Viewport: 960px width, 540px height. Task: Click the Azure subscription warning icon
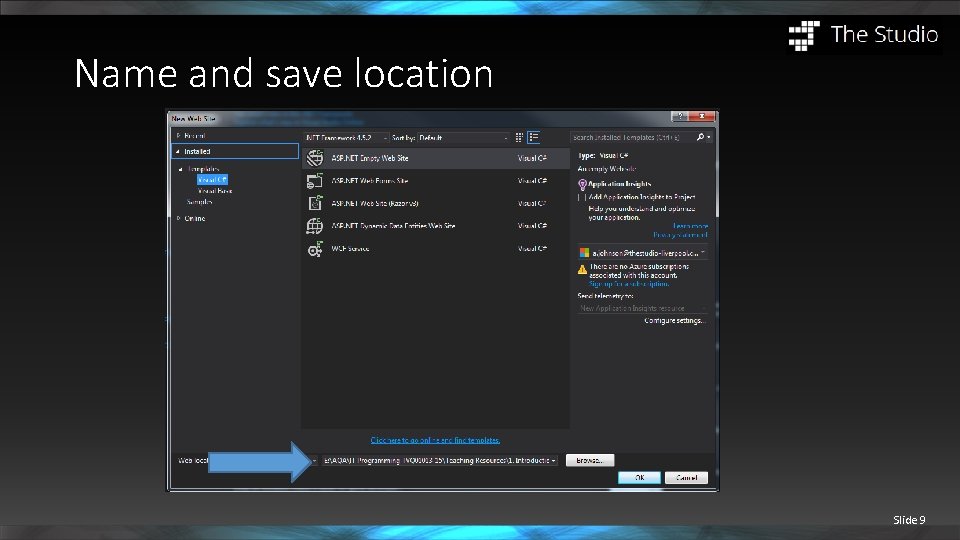[582, 269]
